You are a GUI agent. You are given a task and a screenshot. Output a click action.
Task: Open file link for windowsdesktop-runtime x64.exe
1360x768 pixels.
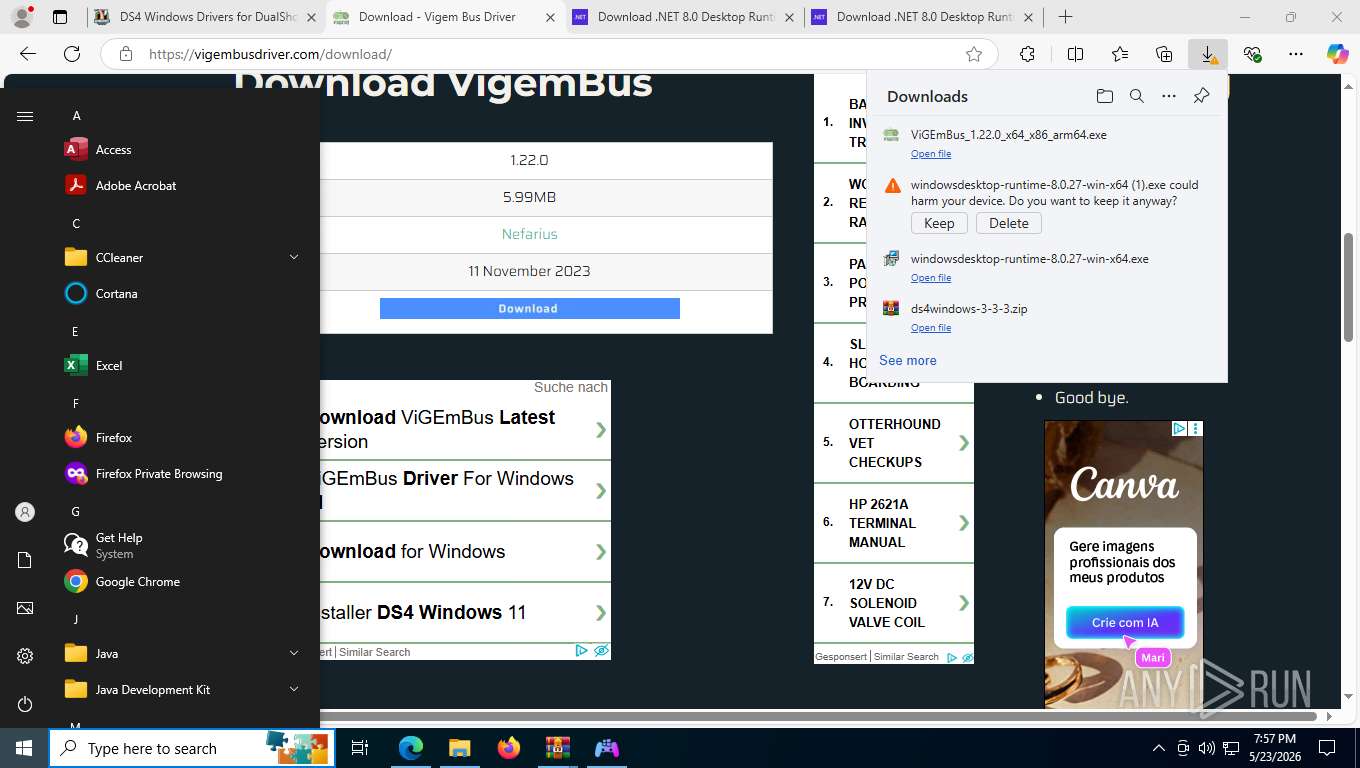click(x=931, y=278)
